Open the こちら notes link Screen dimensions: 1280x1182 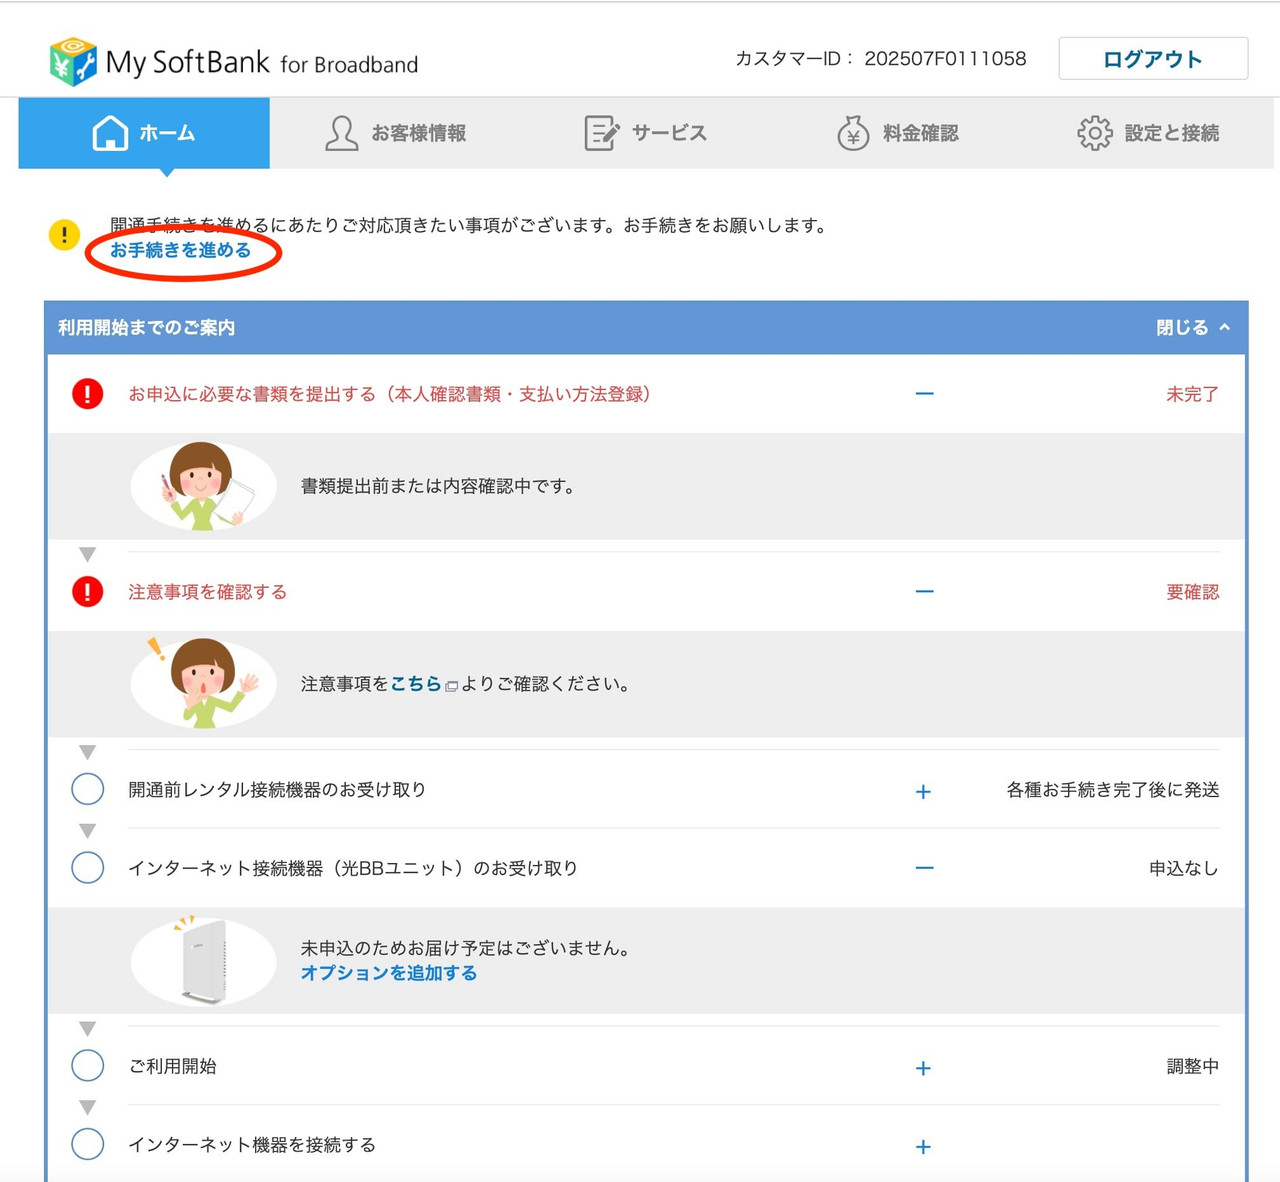tap(416, 684)
